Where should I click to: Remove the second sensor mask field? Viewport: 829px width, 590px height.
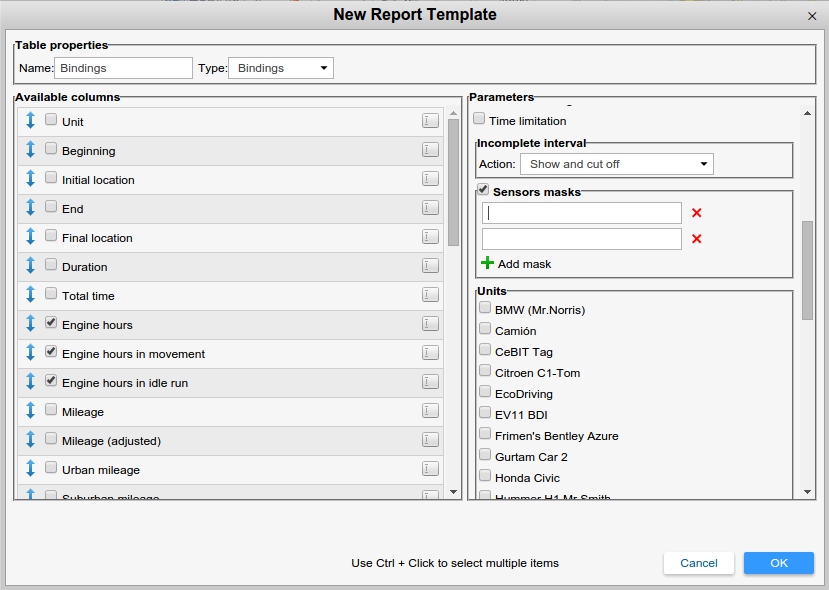click(x=694, y=239)
